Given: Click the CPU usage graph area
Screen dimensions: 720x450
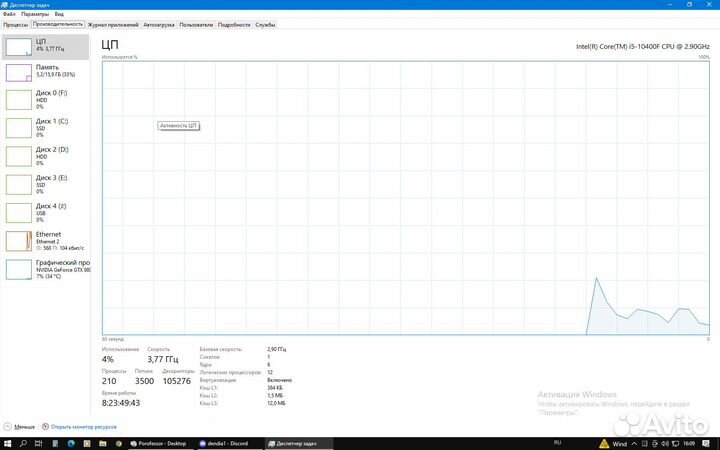Looking at the screenshot, I should tap(405, 198).
